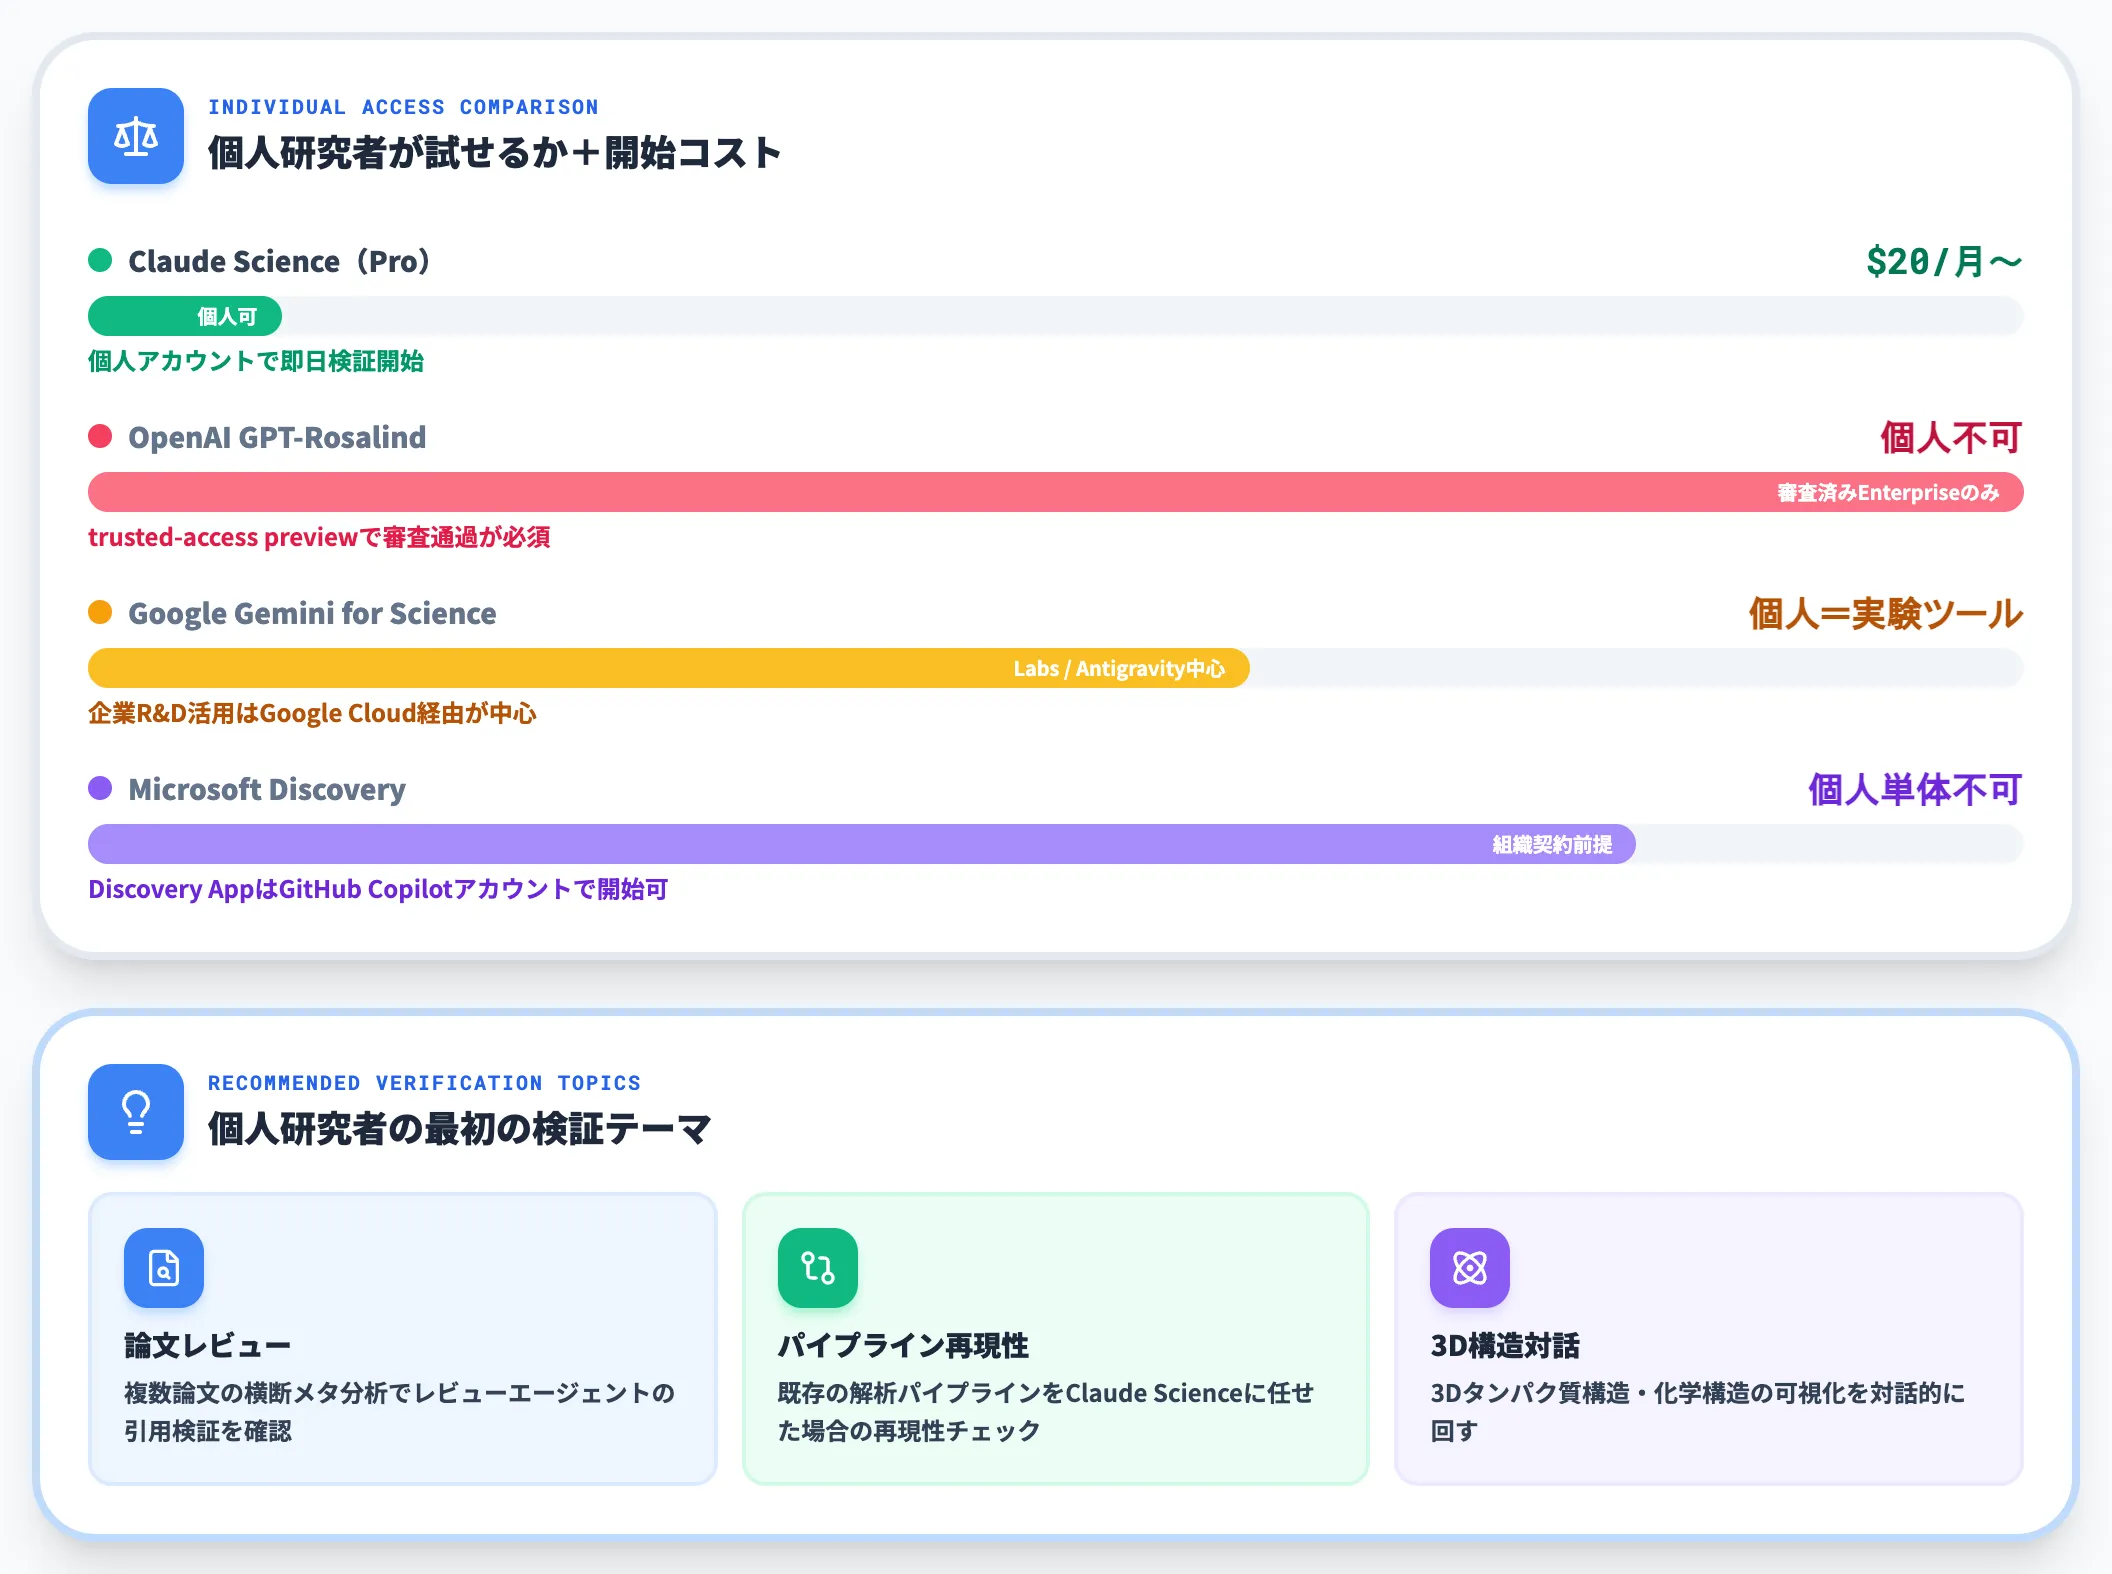Click the 個人単体不可 status text
This screenshot has width=2112, height=1574.
click(x=1915, y=789)
